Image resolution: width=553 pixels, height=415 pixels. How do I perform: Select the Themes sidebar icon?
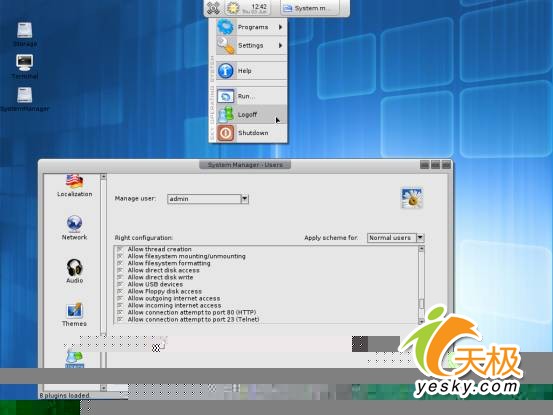point(74,315)
